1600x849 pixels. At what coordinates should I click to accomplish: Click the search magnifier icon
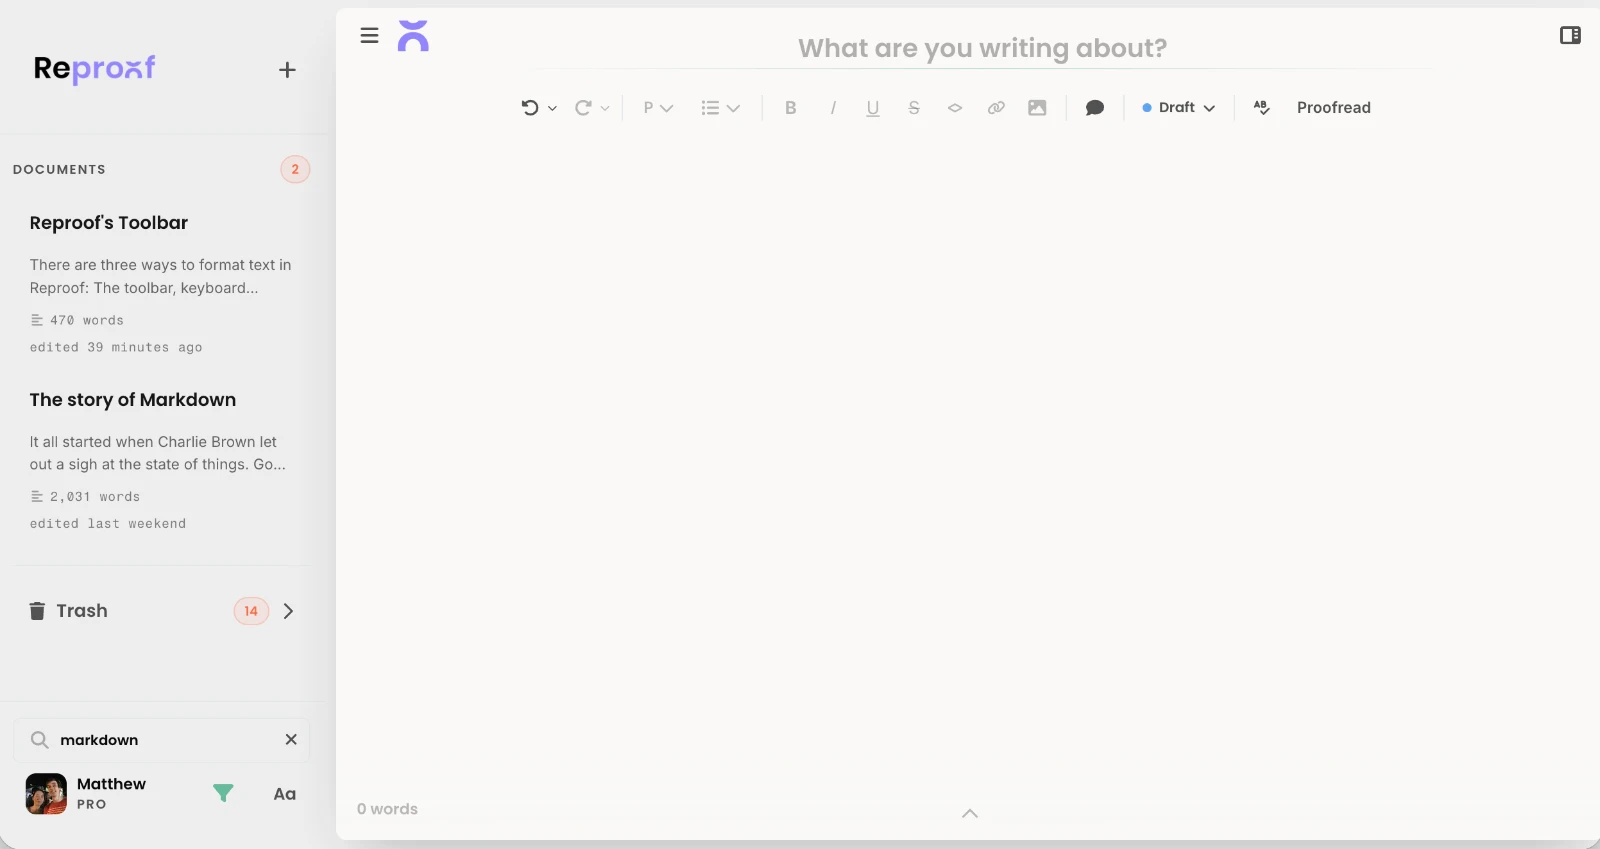39,740
